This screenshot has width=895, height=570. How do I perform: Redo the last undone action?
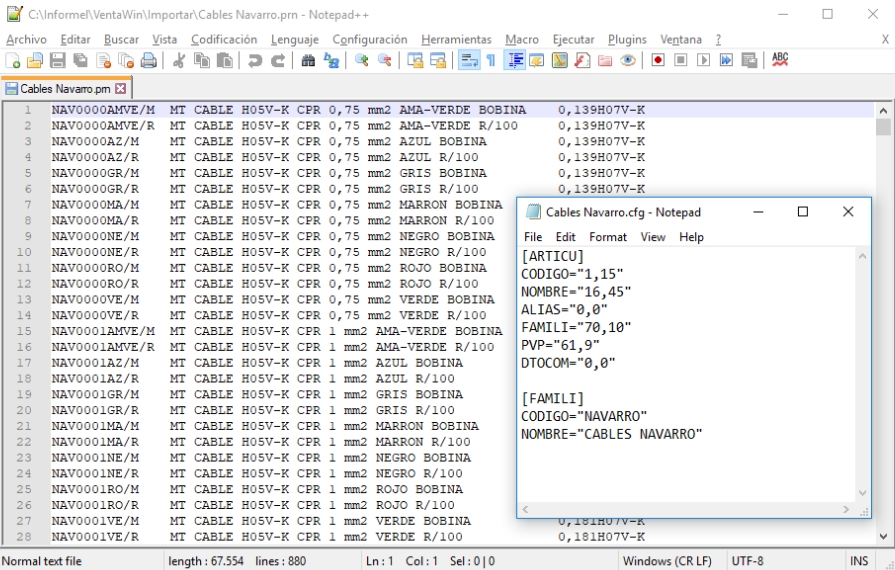point(277,60)
